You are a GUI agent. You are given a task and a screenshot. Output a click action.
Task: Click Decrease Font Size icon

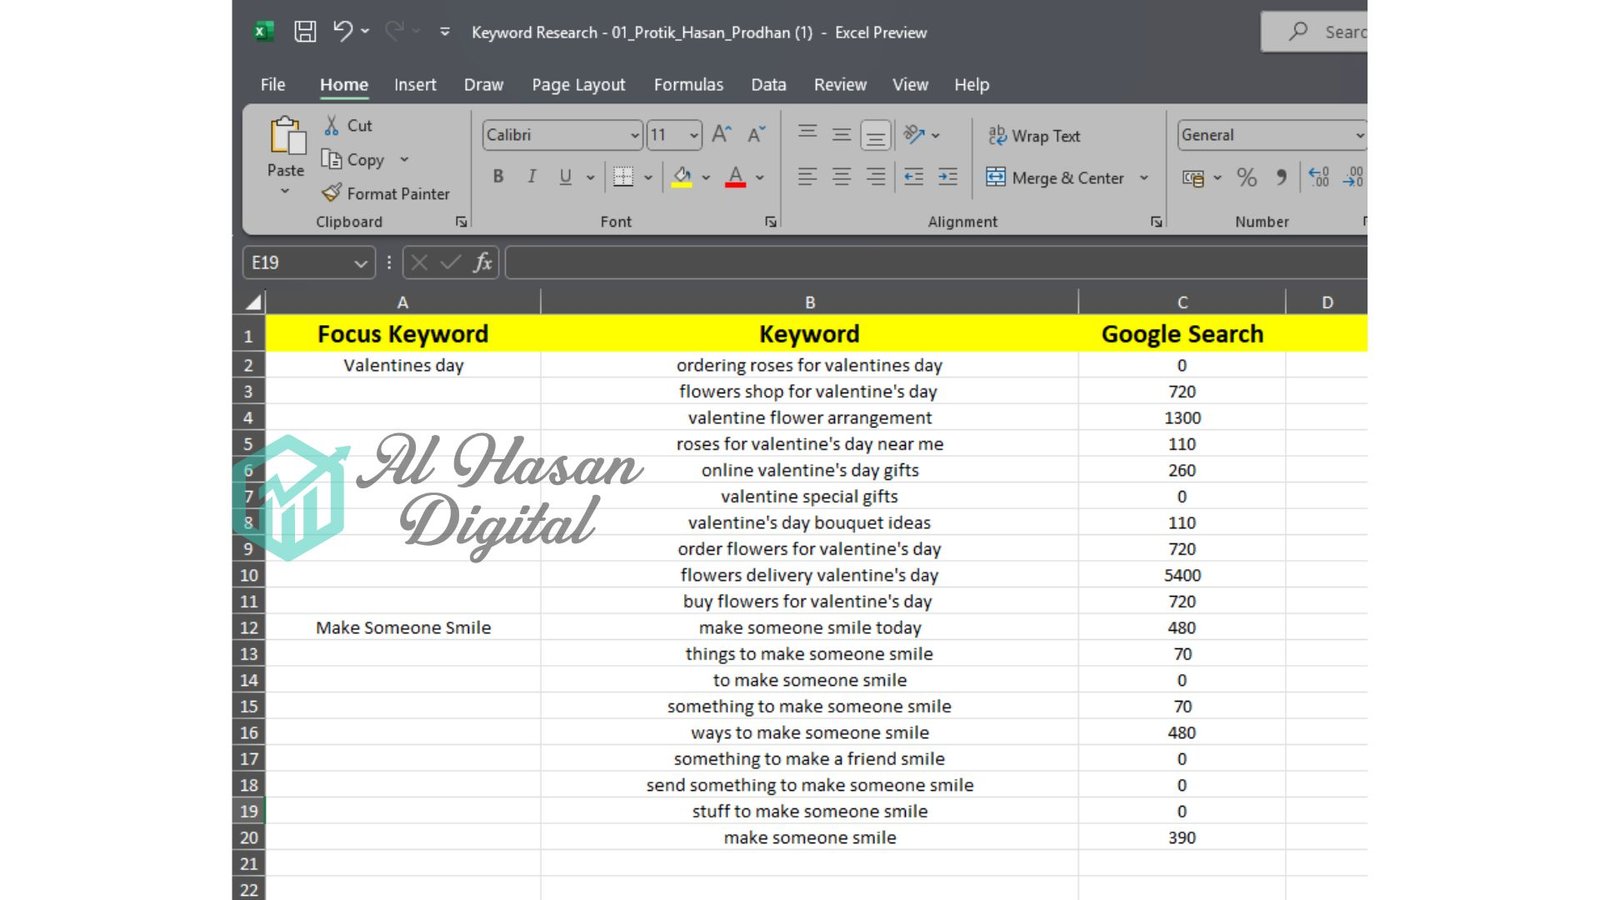(x=756, y=134)
